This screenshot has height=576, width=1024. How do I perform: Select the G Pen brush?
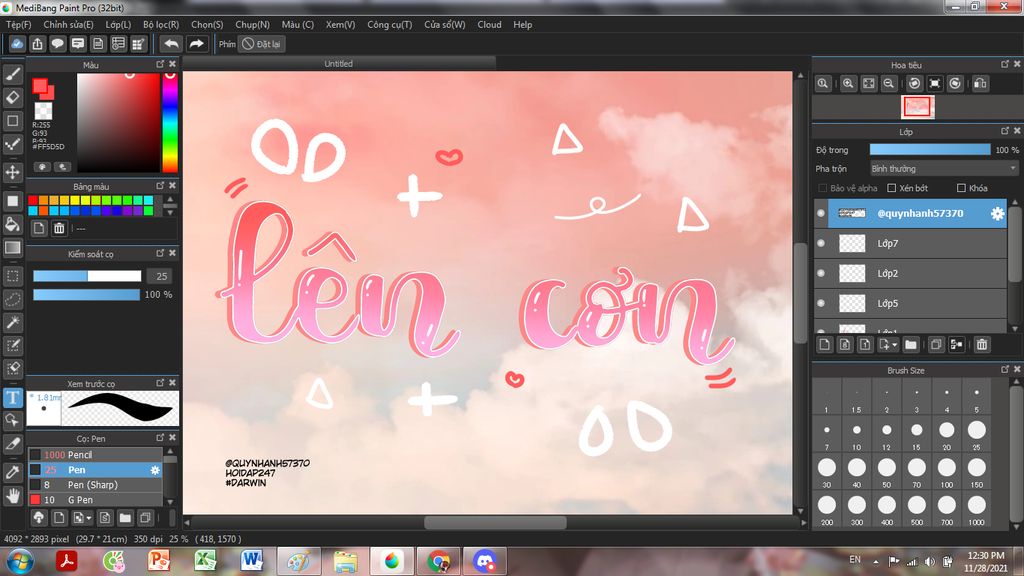click(95, 500)
